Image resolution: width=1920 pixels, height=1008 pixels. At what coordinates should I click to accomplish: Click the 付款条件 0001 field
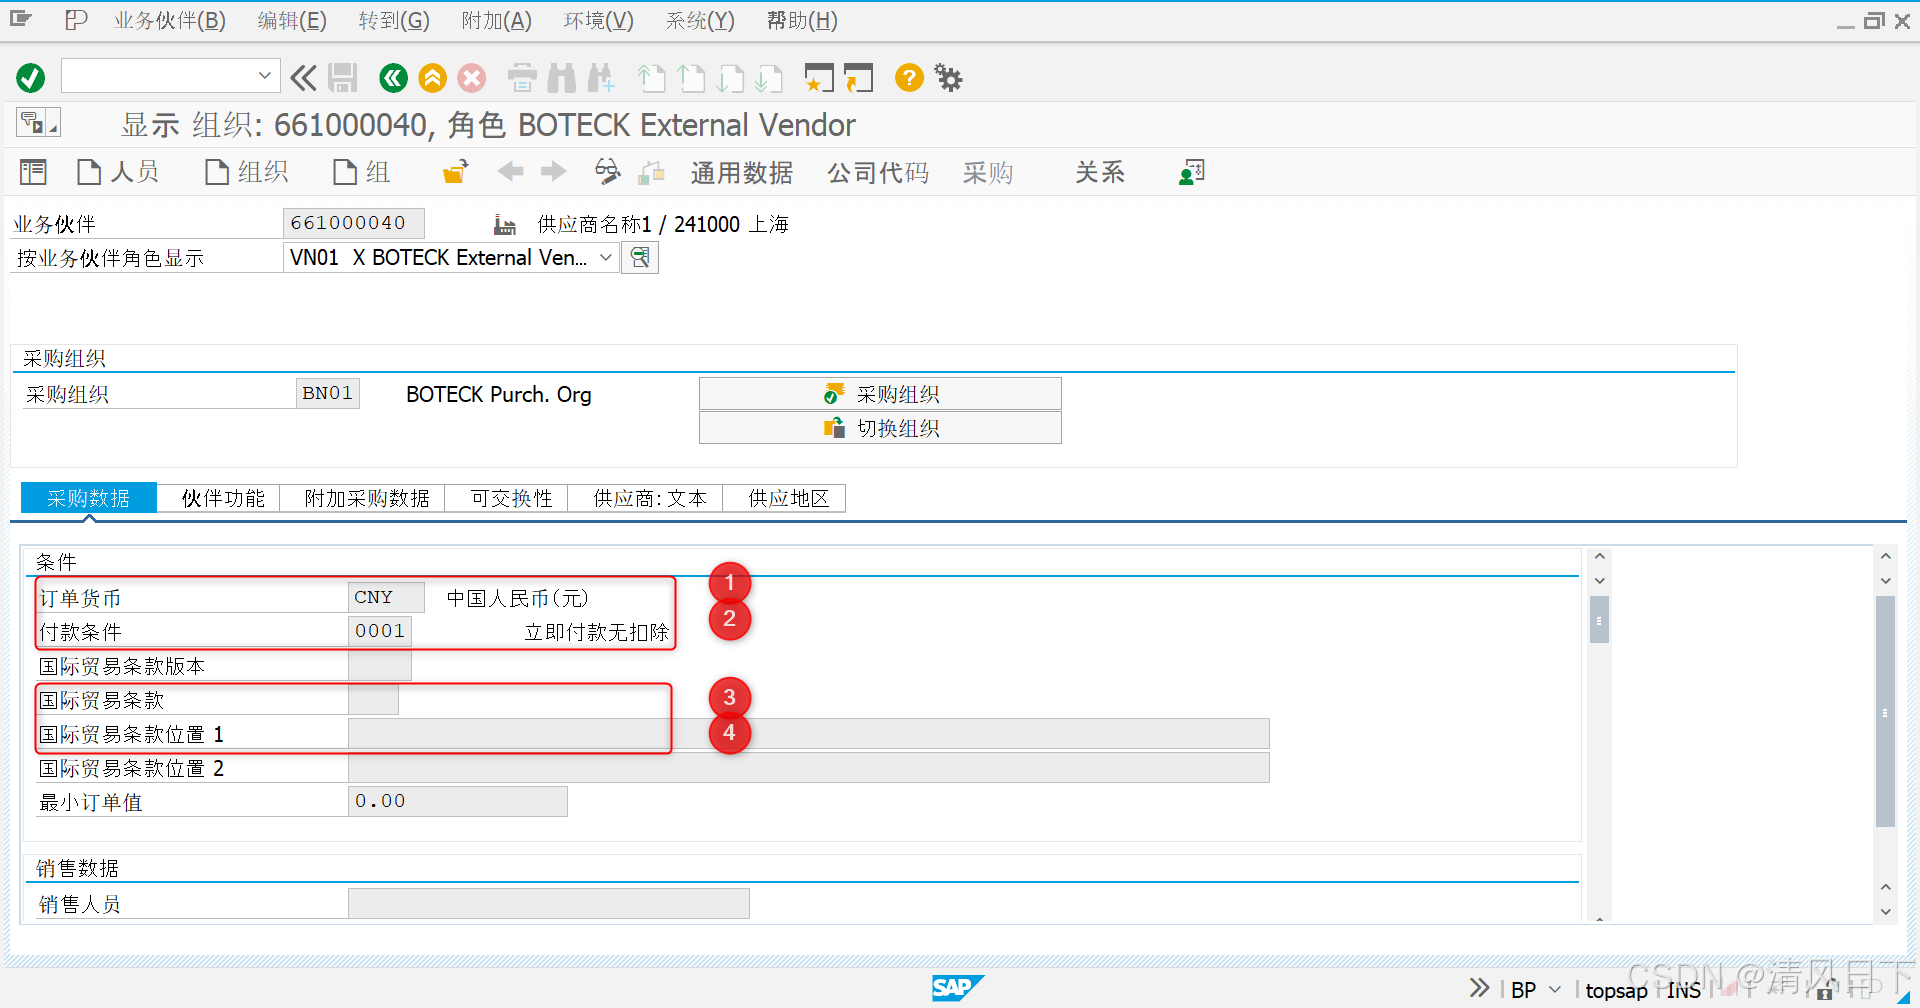(380, 631)
